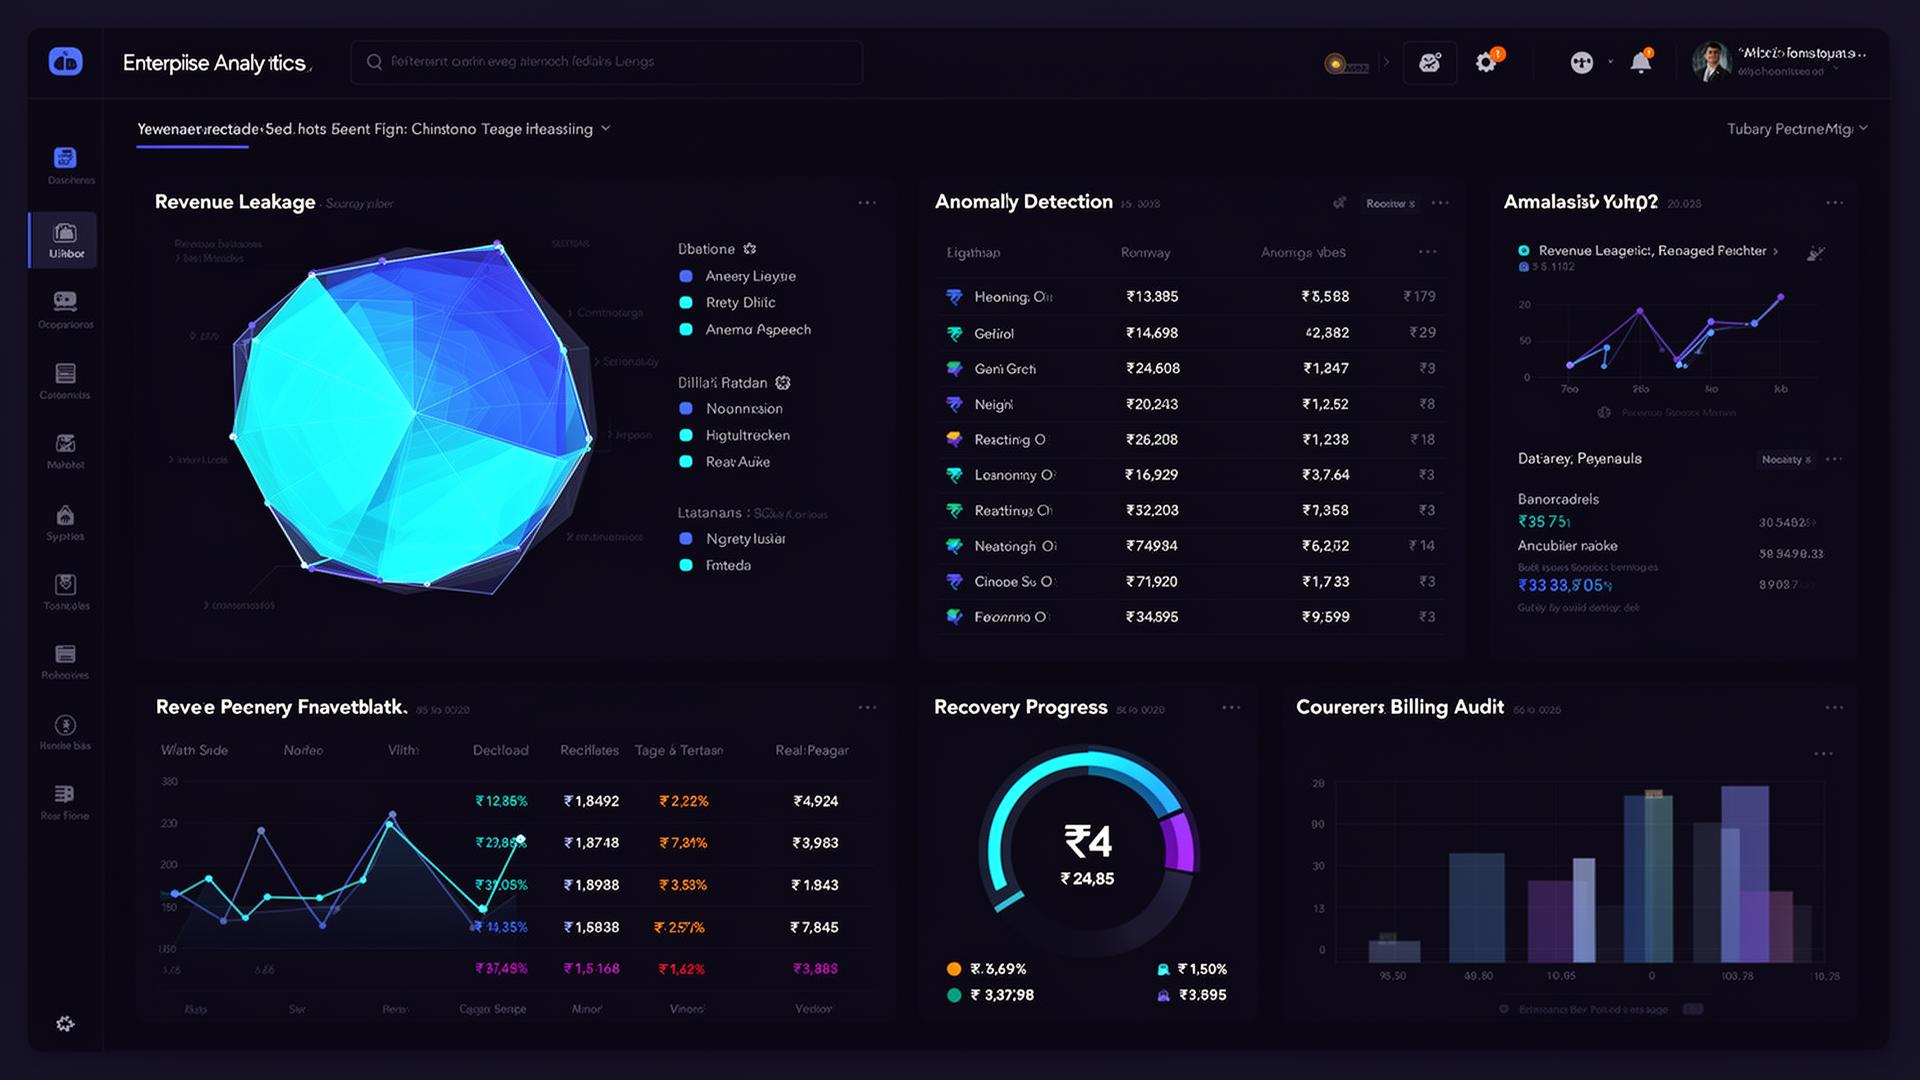Open Recovery Progress panel options menu
1920x1080 pixels.
(1231, 708)
